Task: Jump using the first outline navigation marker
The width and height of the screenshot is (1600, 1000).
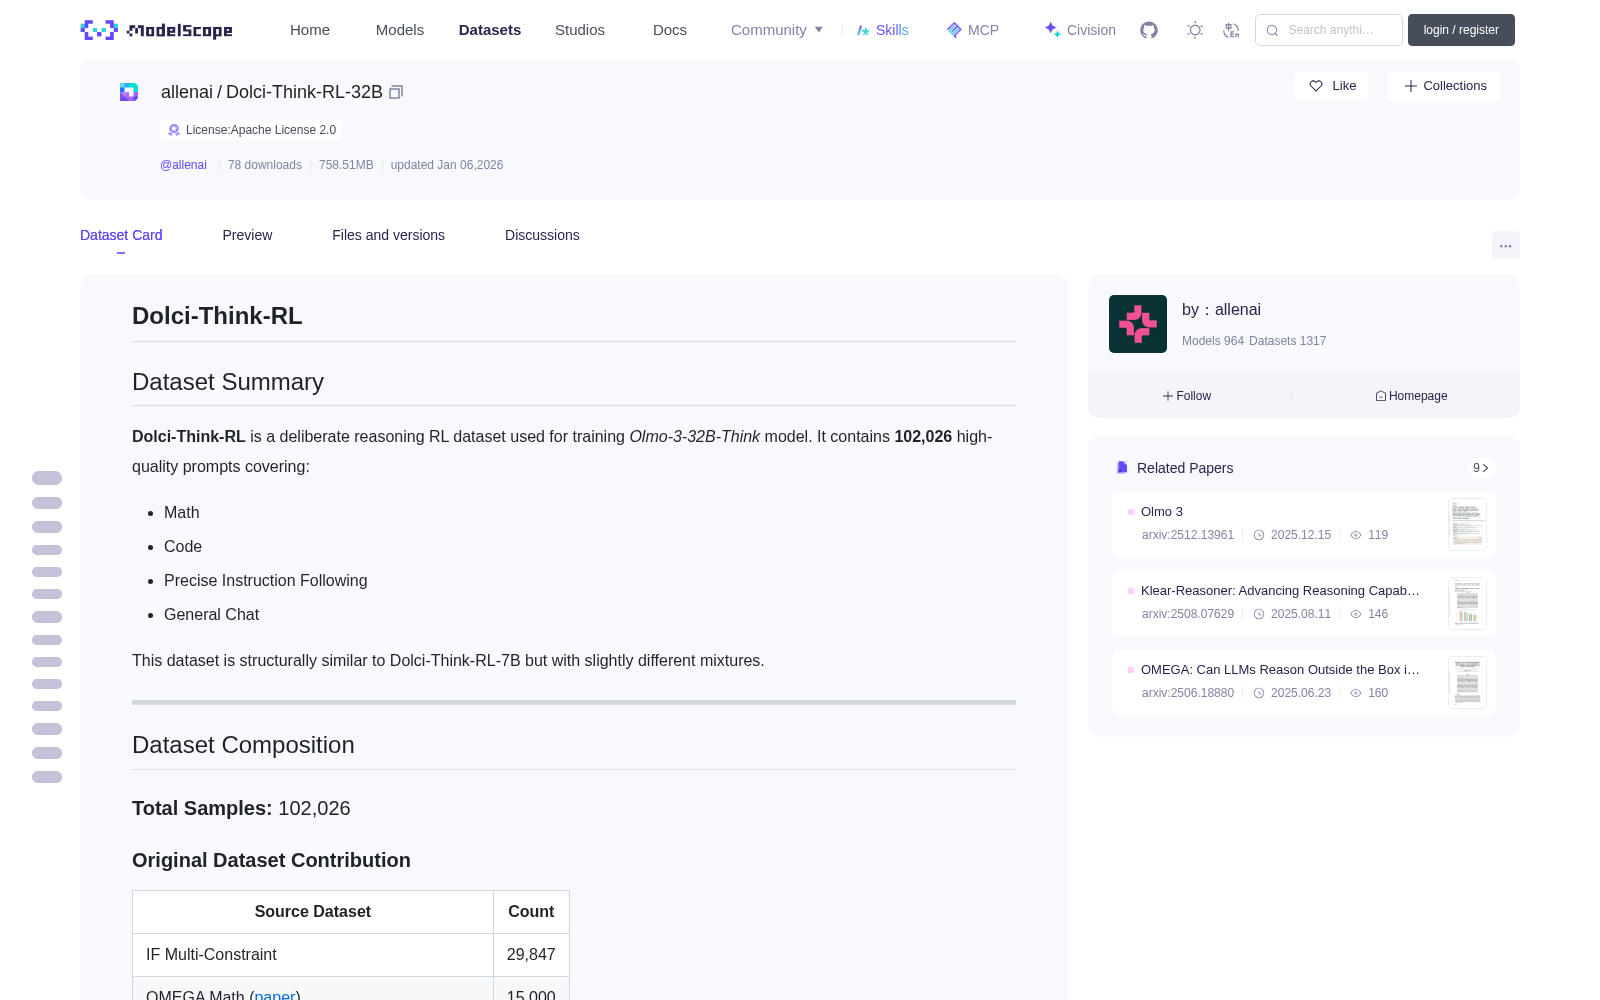Action: (x=47, y=478)
